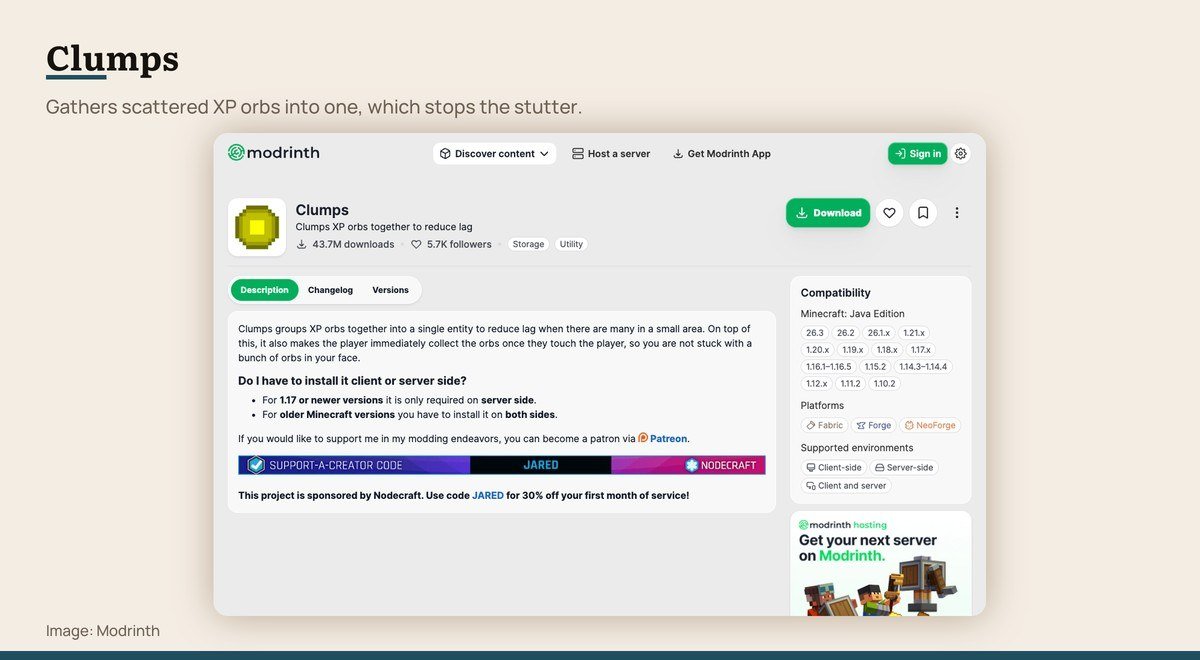Click the Clumps yellow orb project icon
The image size is (1200, 660).
(257, 227)
